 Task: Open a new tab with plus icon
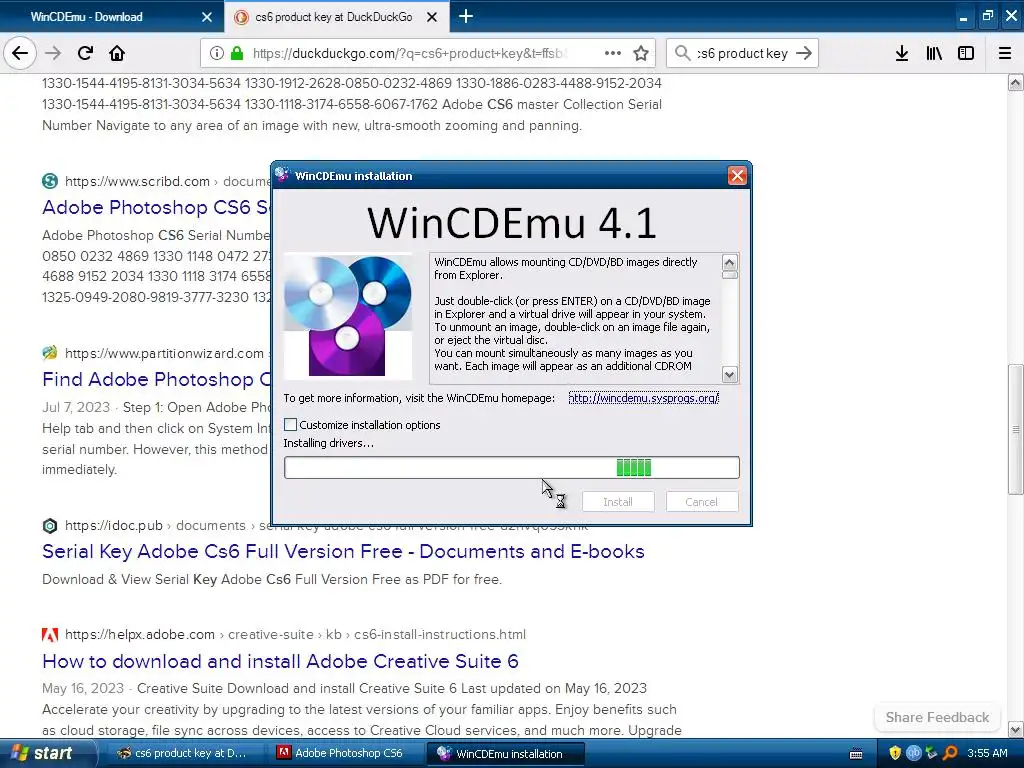(466, 16)
